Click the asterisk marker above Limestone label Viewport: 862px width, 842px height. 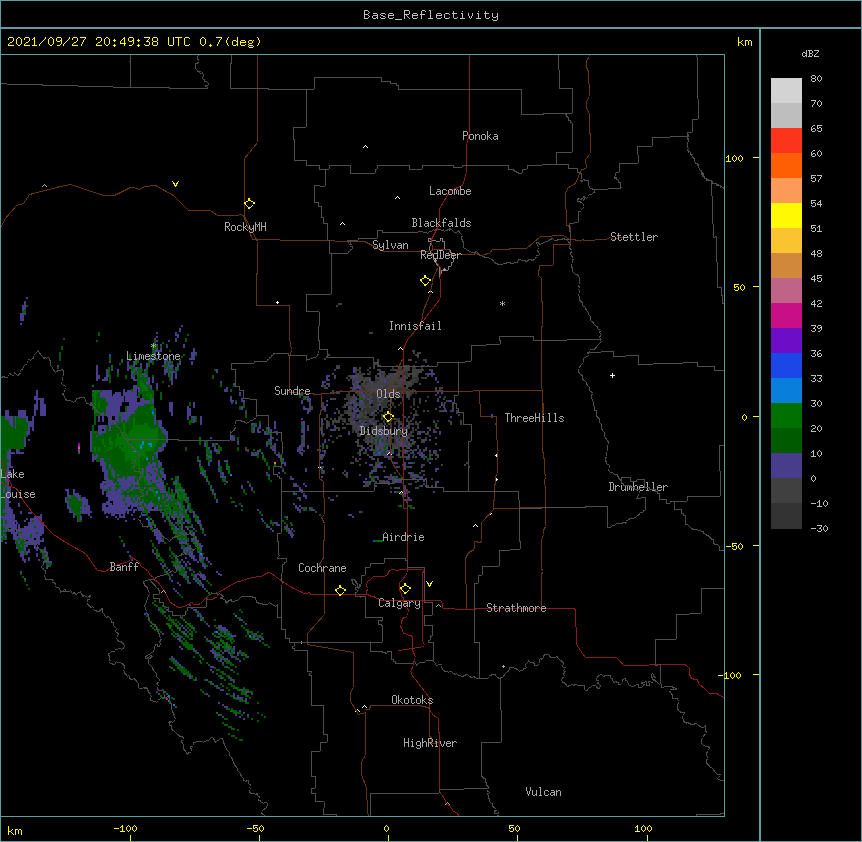point(154,346)
